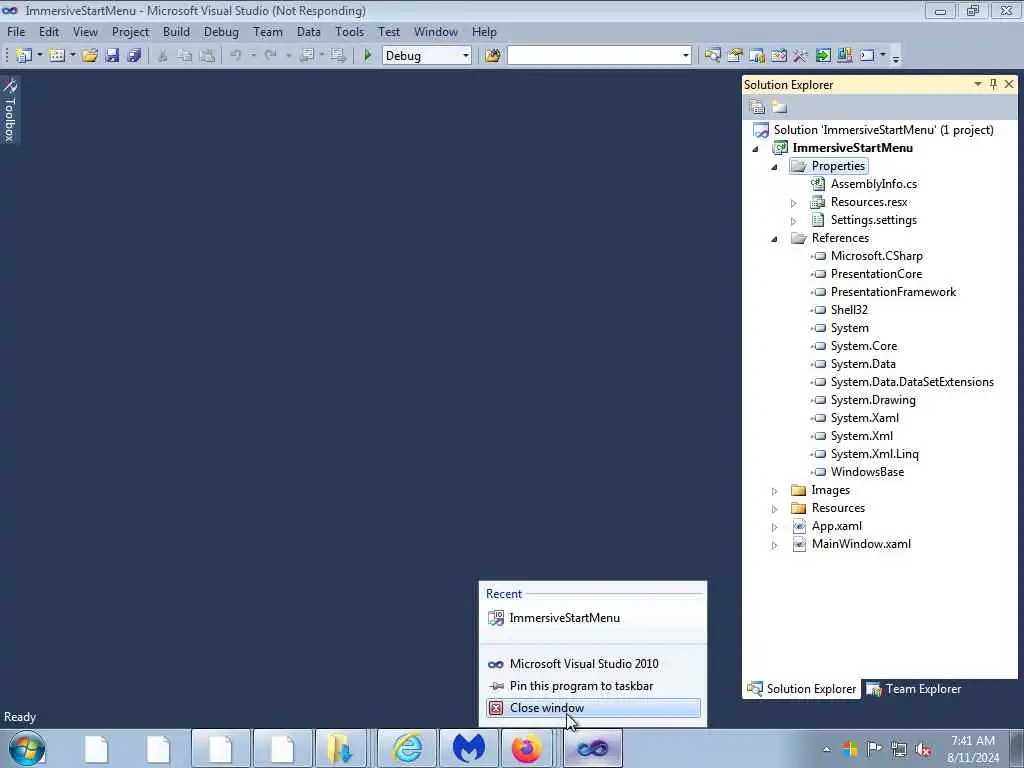Open New Project icon's dropdown arrow
Screen dimensions: 1024x768
[x=39, y=56]
